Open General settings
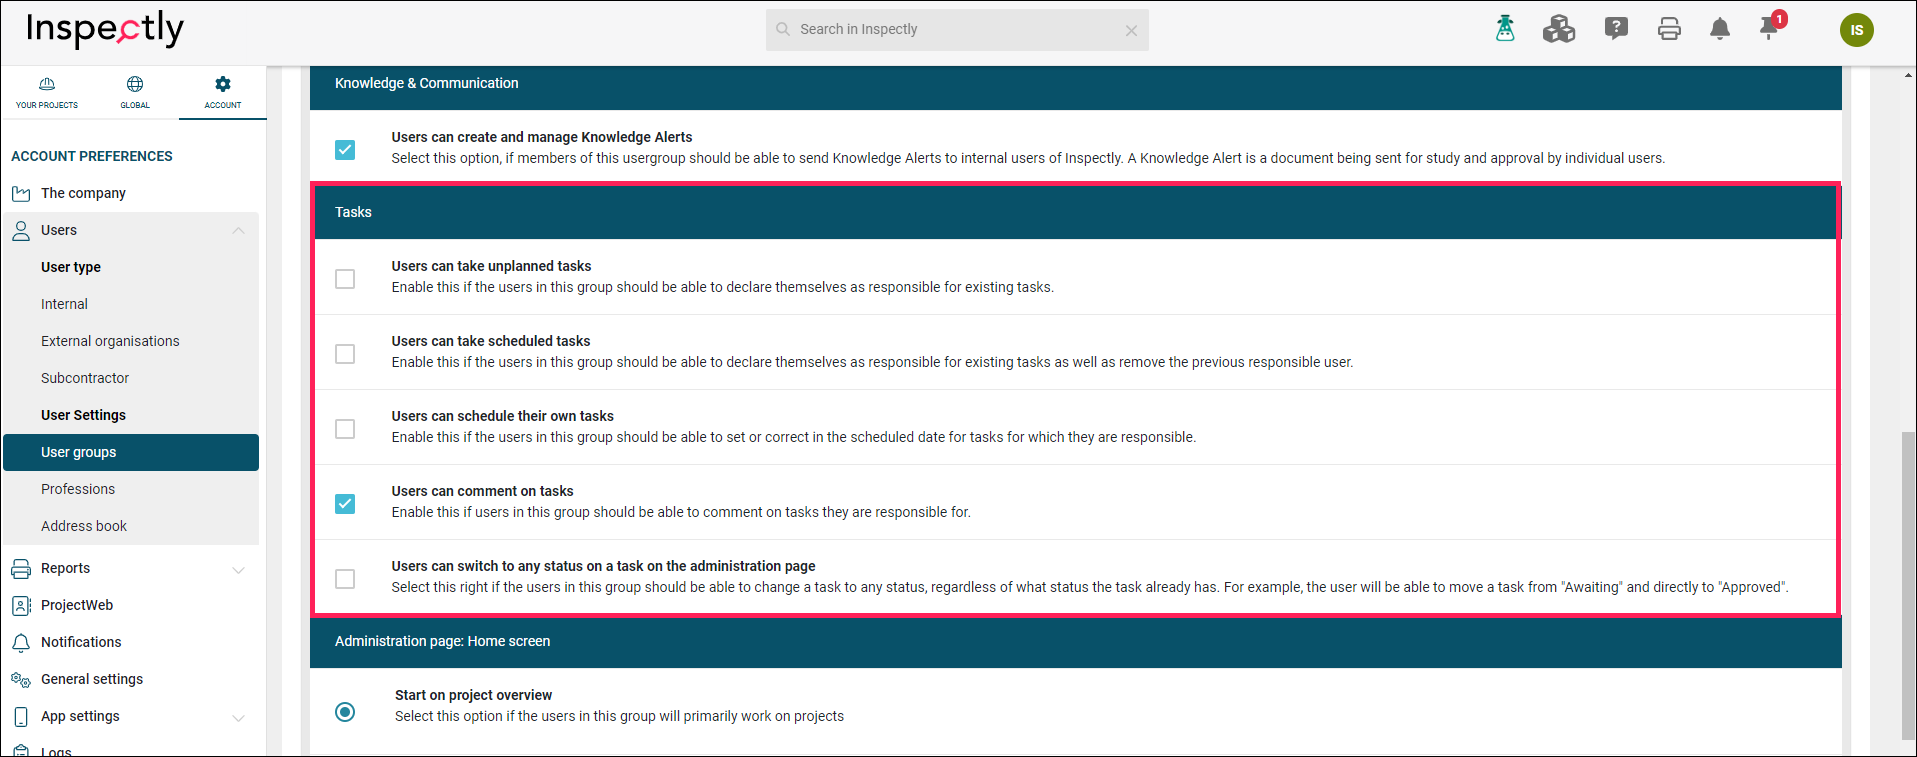 coord(92,679)
